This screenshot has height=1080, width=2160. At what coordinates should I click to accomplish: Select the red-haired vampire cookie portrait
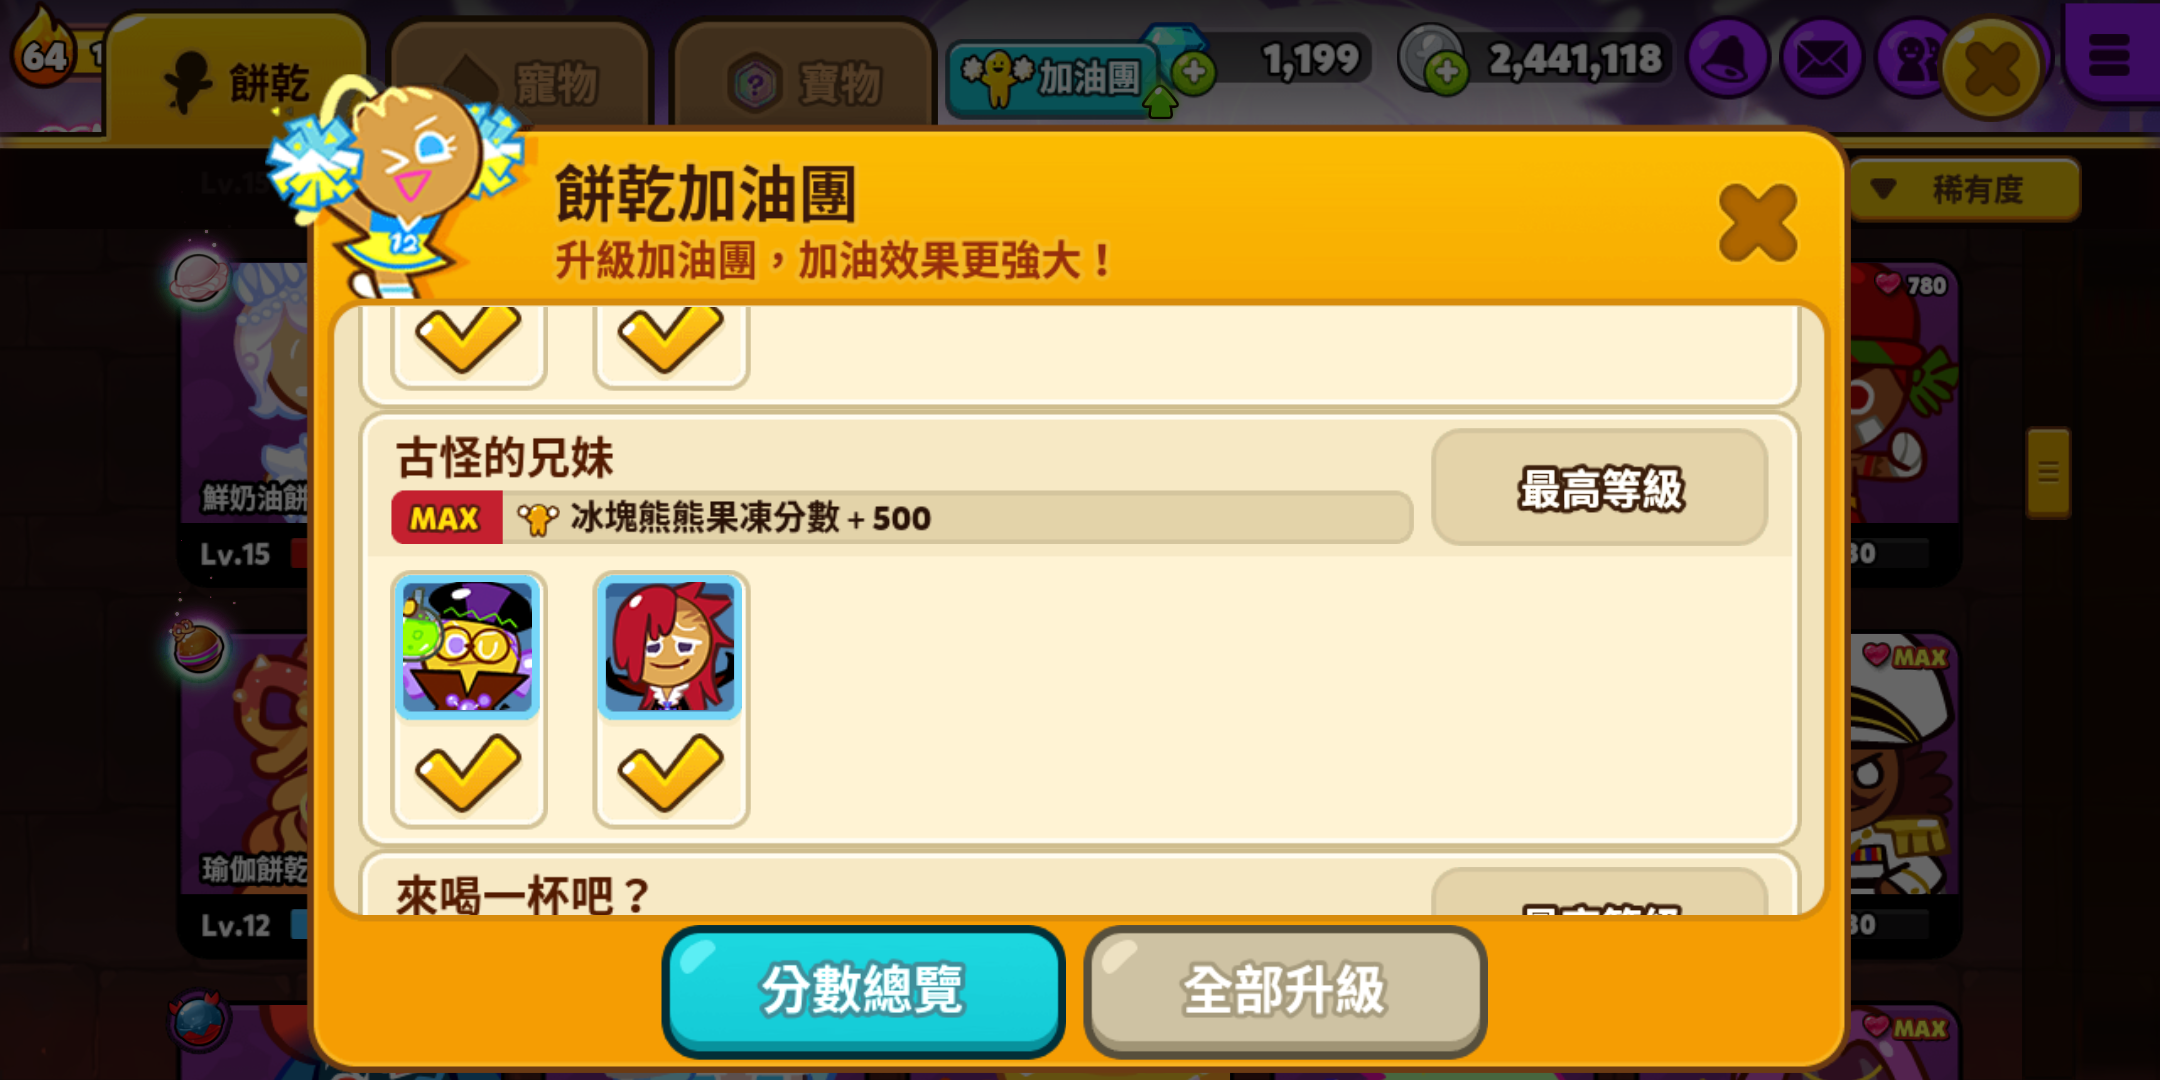pos(670,647)
